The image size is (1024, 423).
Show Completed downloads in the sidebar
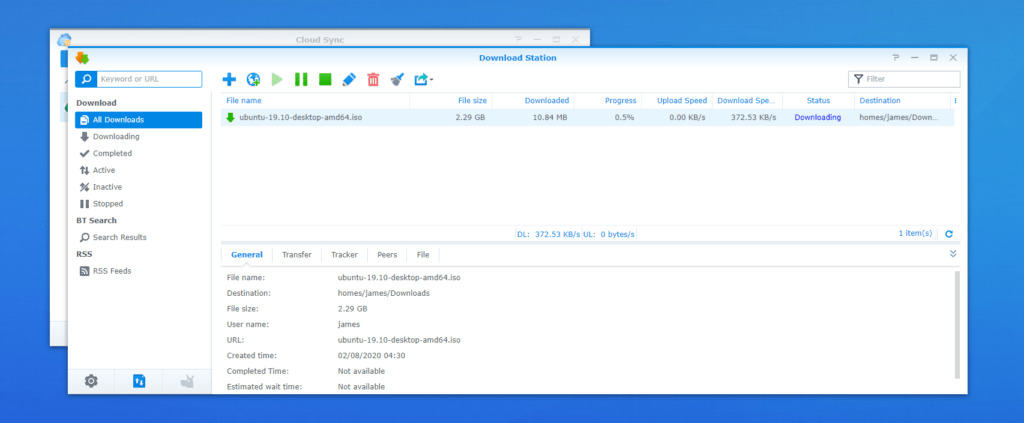tap(112, 153)
